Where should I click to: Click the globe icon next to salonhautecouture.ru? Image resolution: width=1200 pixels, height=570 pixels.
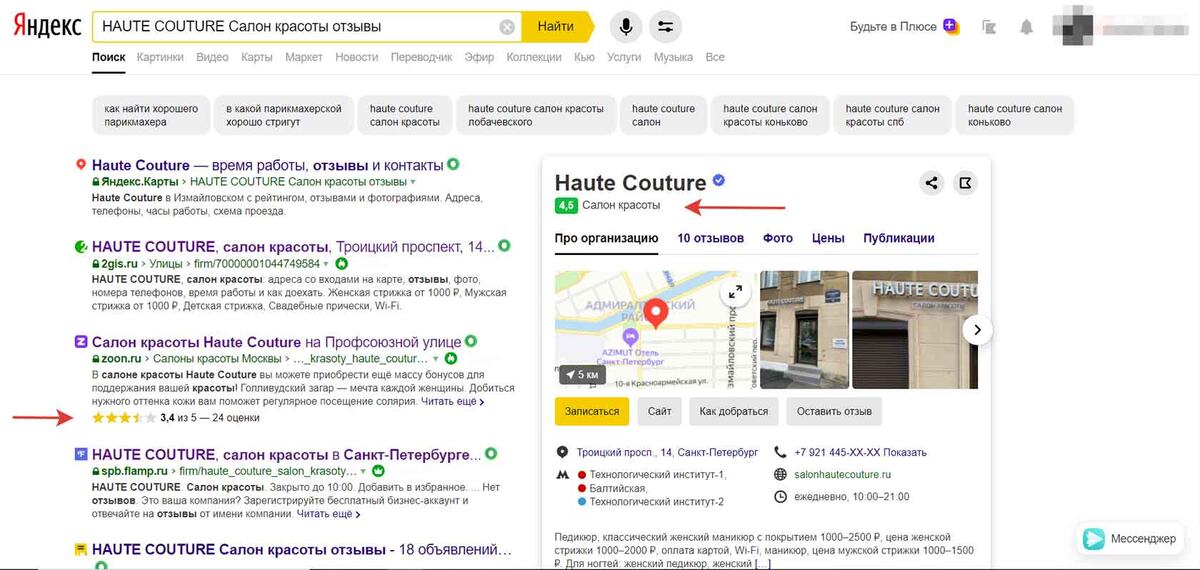(x=780, y=474)
